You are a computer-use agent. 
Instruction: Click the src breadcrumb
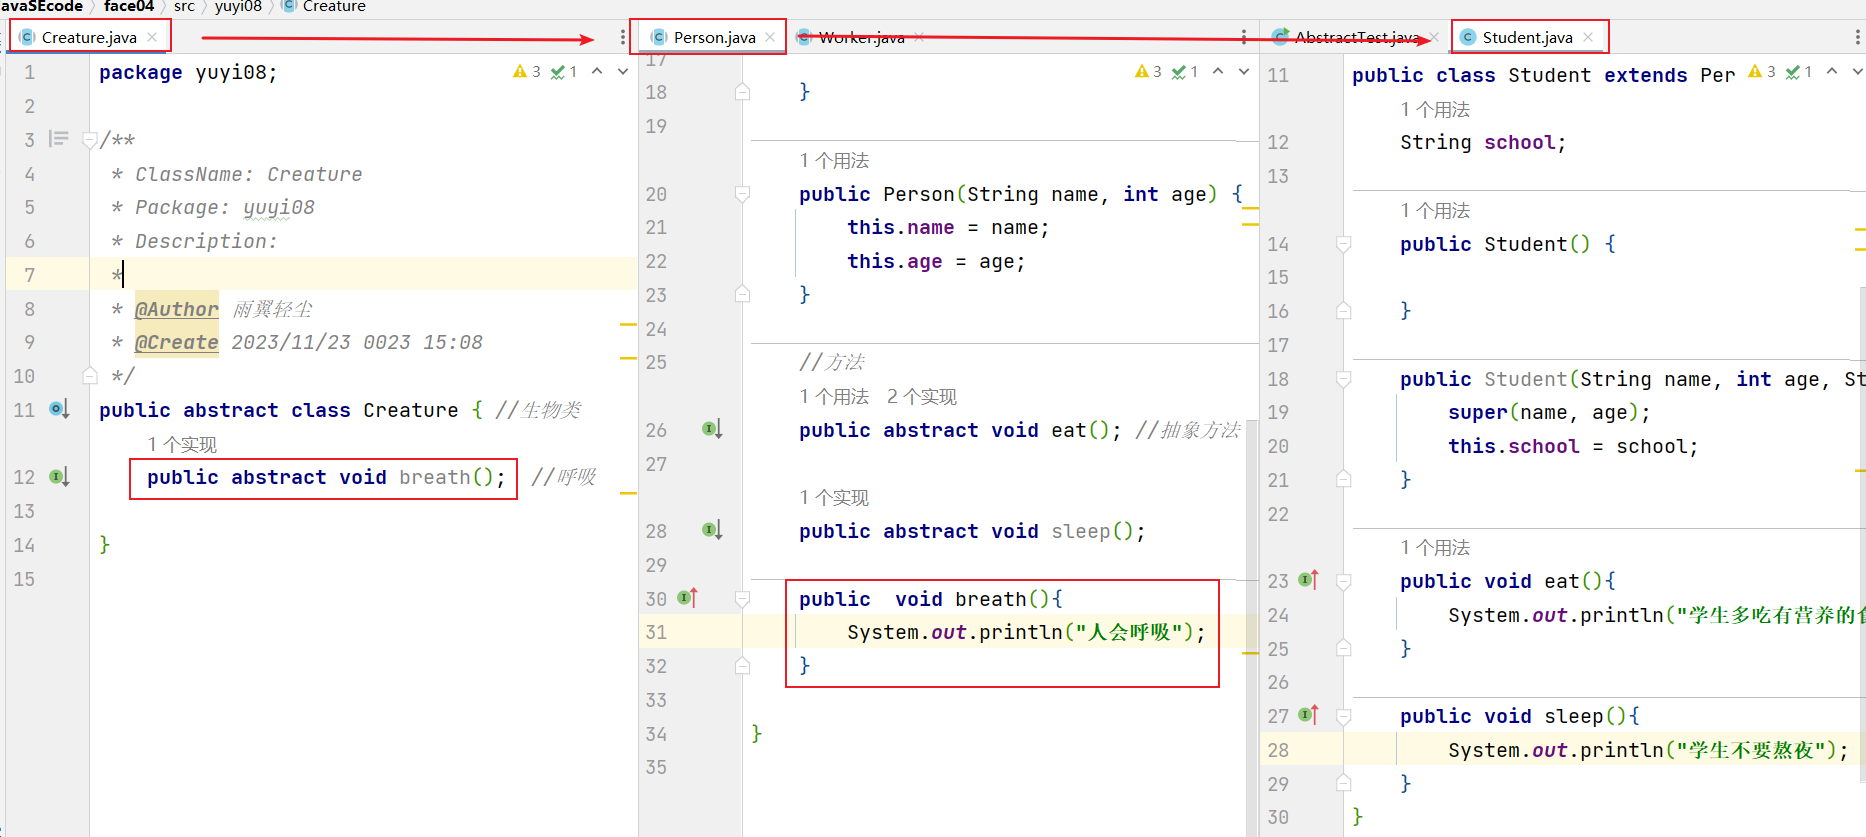click(x=184, y=7)
